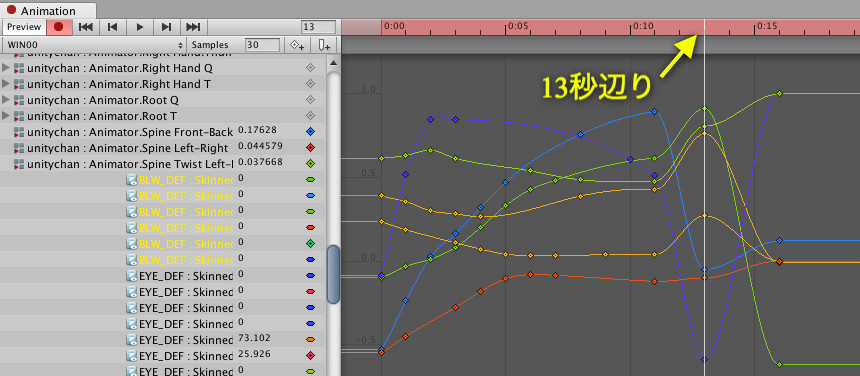
Task: Click the property list scrollbar handle
Action: 333,274
